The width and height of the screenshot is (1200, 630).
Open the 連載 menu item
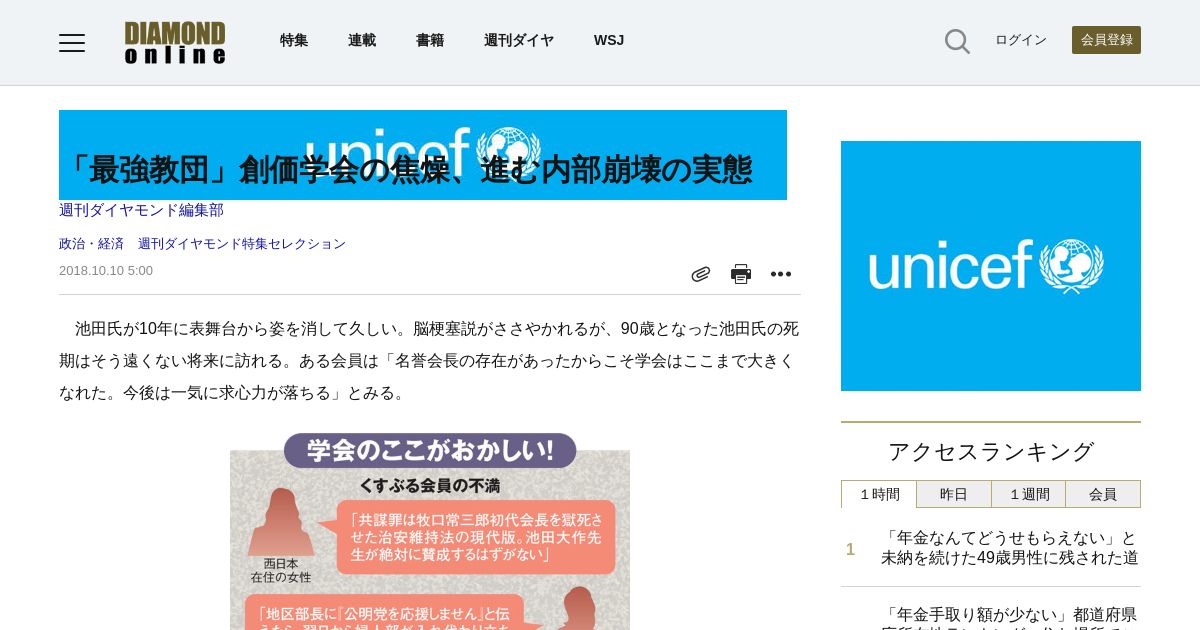[x=362, y=40]
